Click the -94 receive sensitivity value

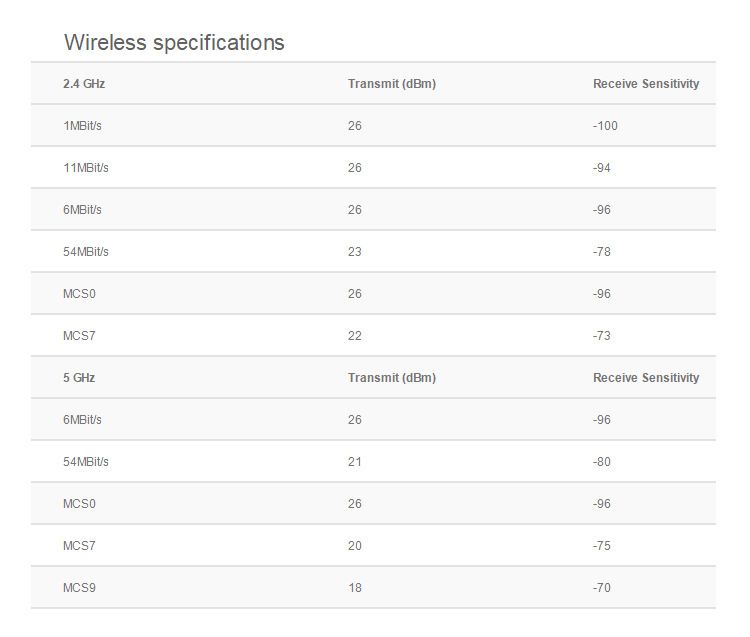click(x=602, y=168)
